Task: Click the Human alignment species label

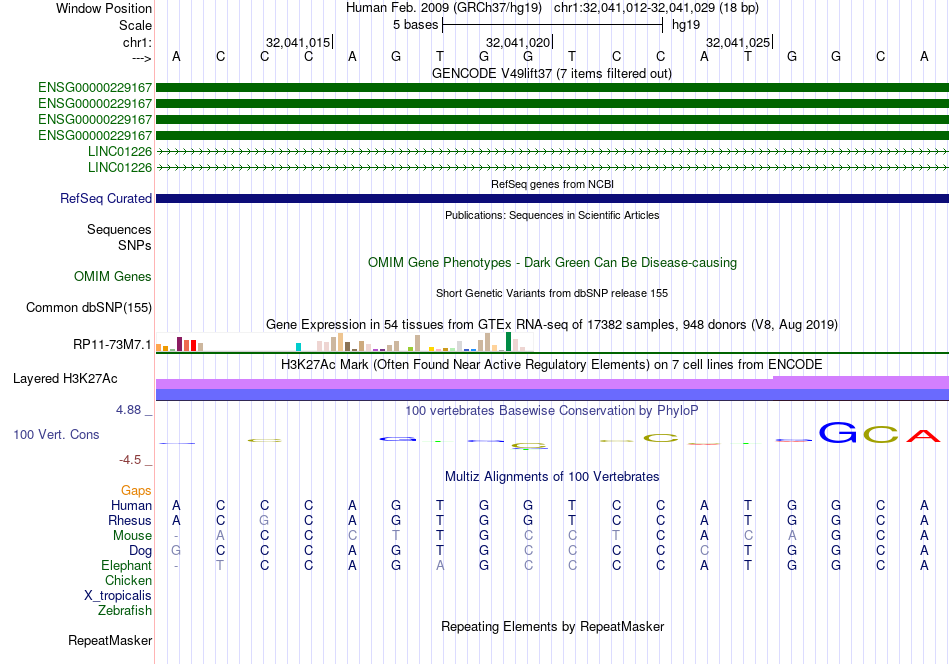Action: tap(131, 506)
